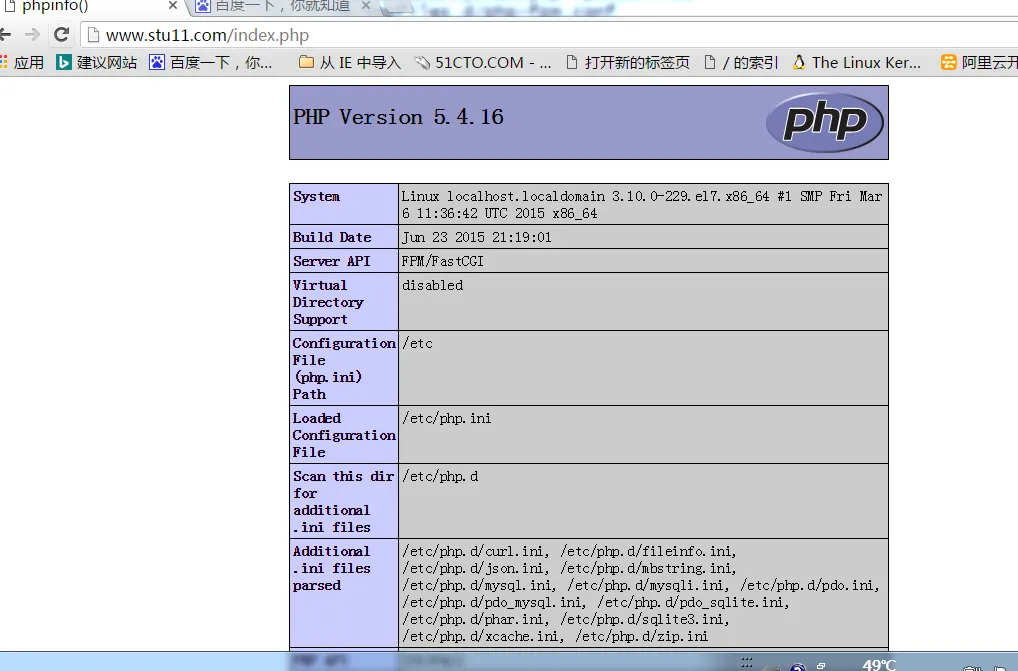Open the 百度一下 bookmark in the bookmarks bar
This screenshot has width=1018, height=671.
211,62
